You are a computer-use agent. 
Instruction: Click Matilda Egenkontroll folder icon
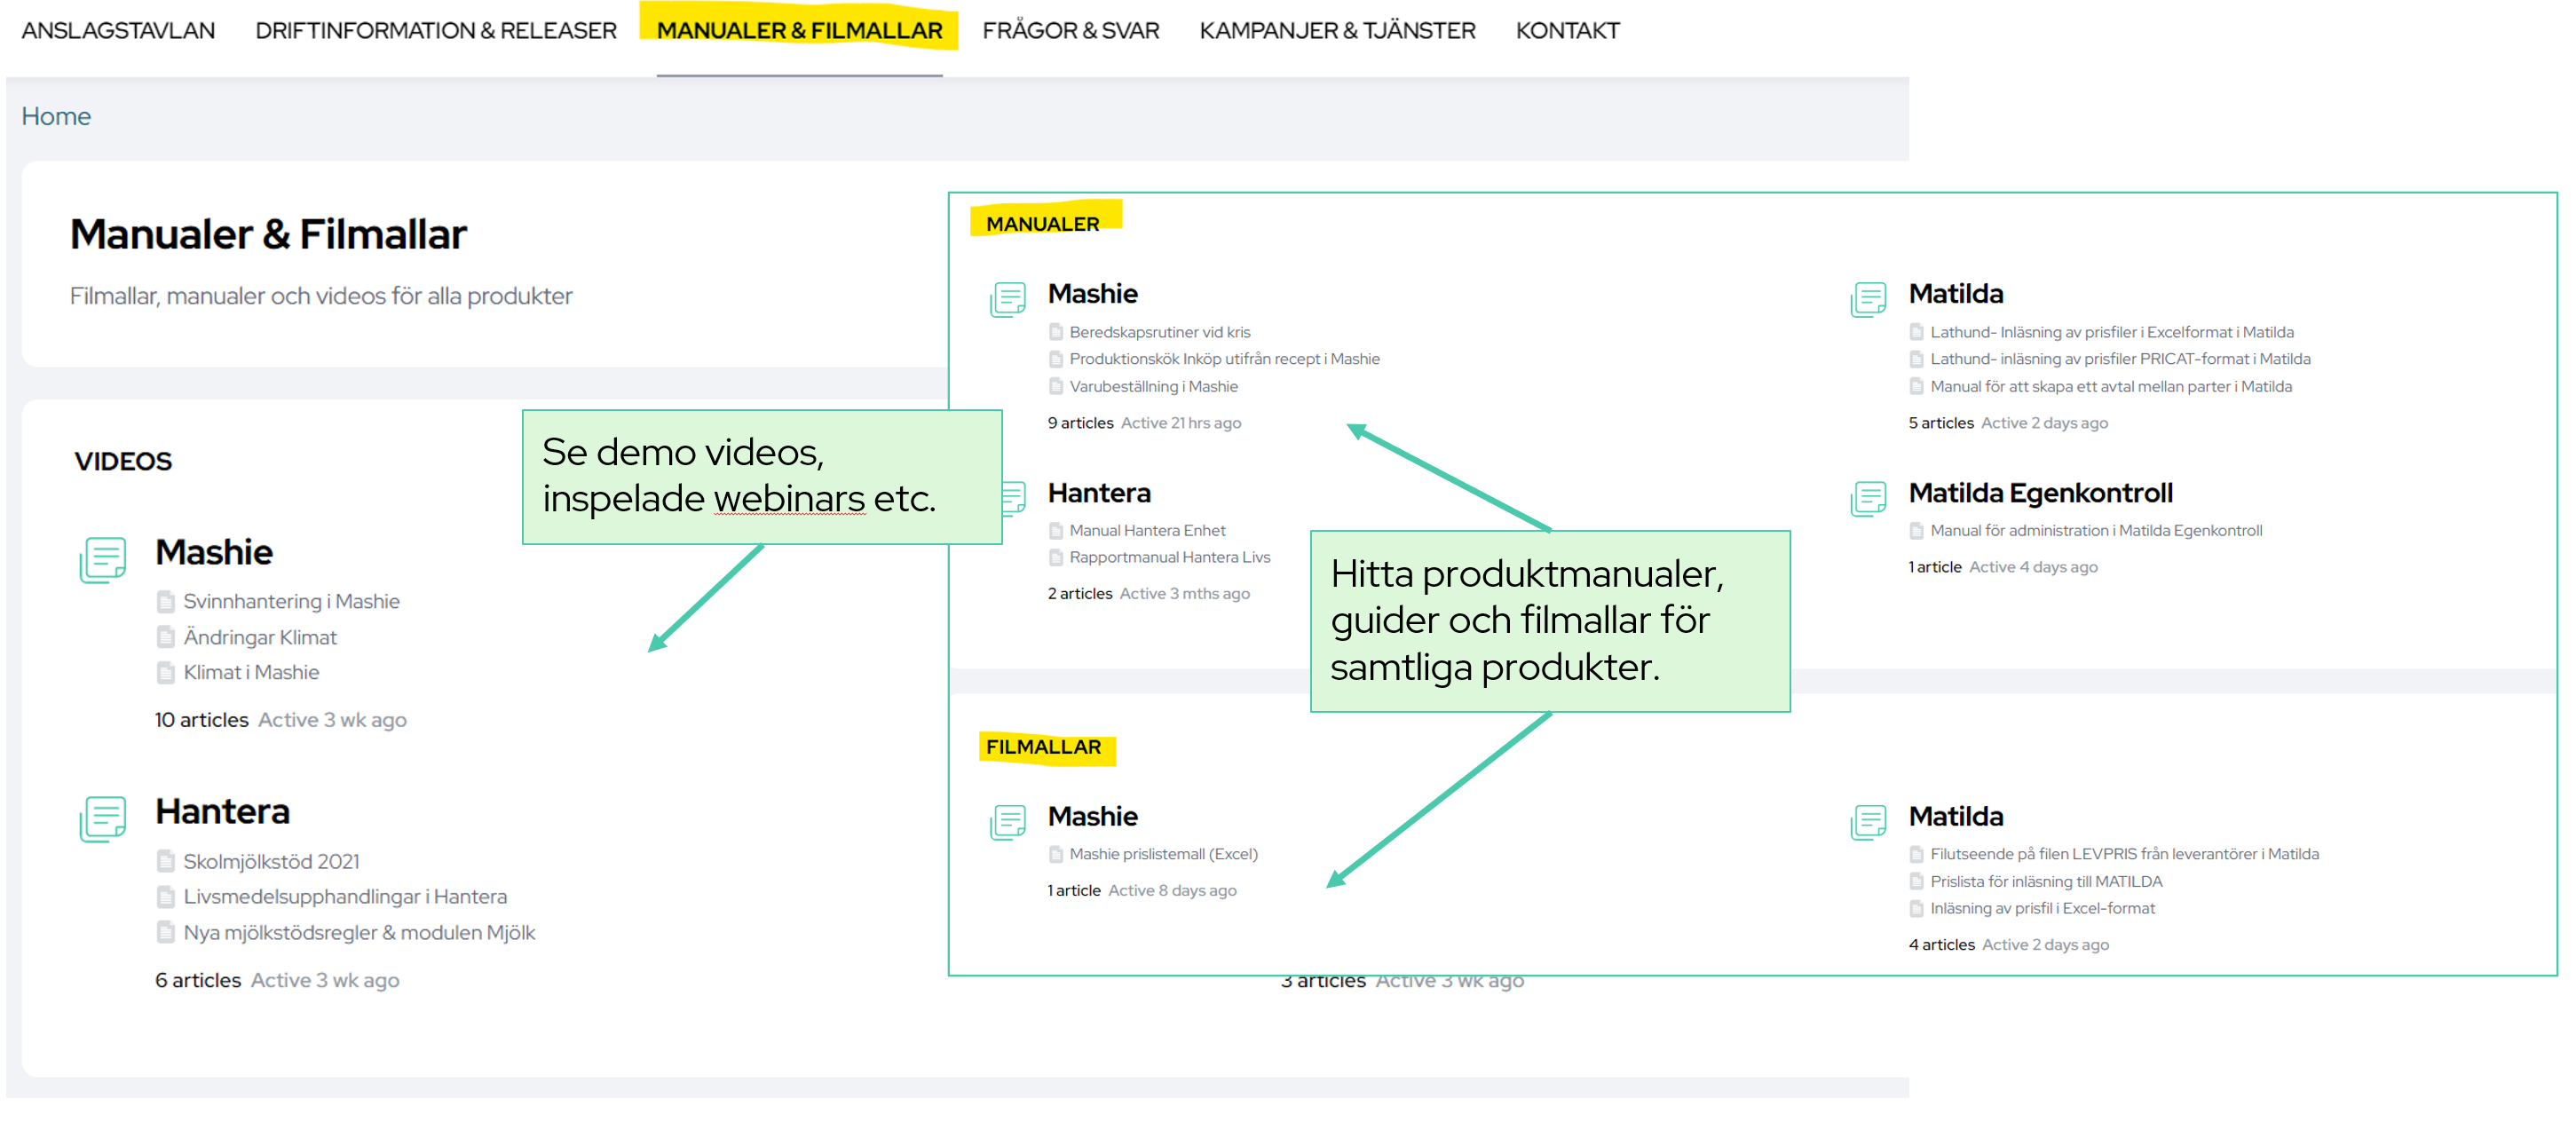point(1868,498)
